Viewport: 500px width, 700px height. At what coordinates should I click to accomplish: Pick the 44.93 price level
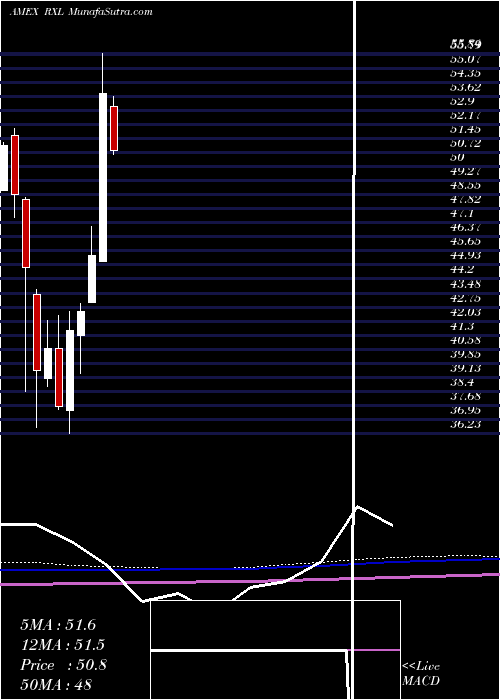click(x=465, y=255)
